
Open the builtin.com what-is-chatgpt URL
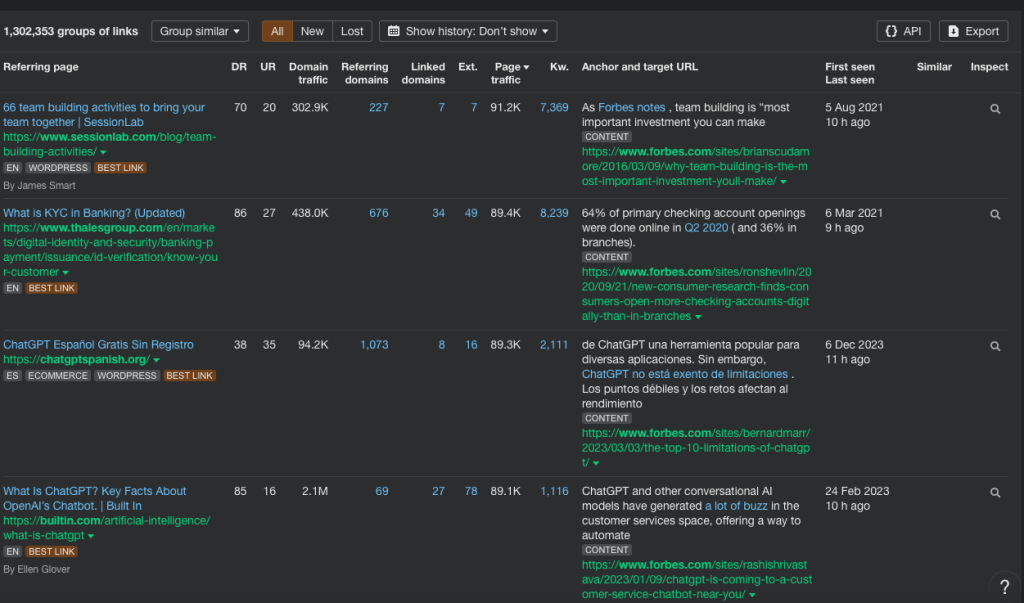point(106,529)
